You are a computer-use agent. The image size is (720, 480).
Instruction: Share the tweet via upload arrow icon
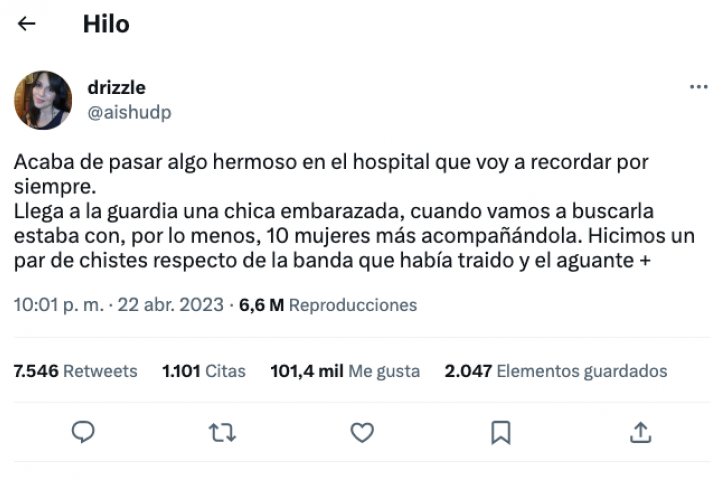tap(641, 432)
